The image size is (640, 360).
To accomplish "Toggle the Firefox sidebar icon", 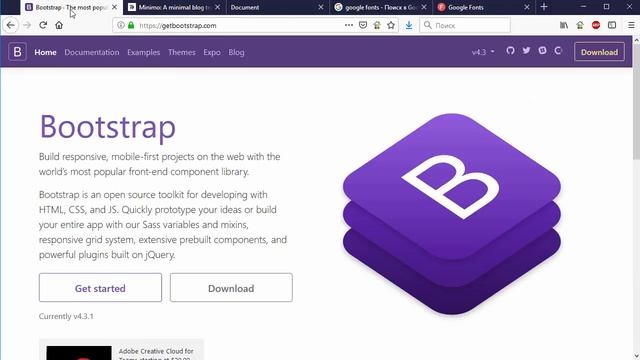I will tap(612, 25).
